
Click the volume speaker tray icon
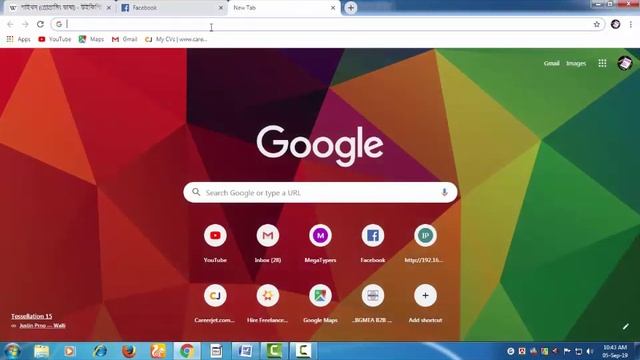click(590, 351)
